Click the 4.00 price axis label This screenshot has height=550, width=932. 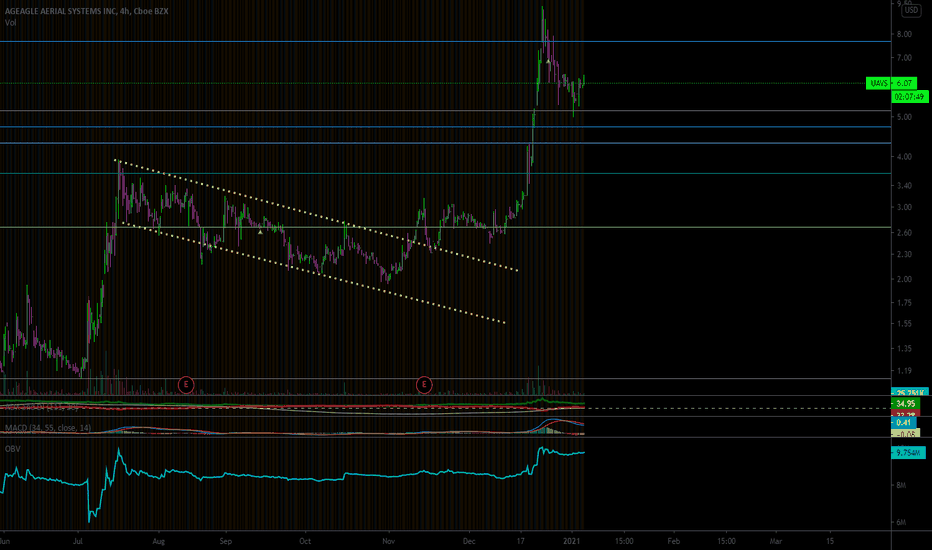coord(904,157)
